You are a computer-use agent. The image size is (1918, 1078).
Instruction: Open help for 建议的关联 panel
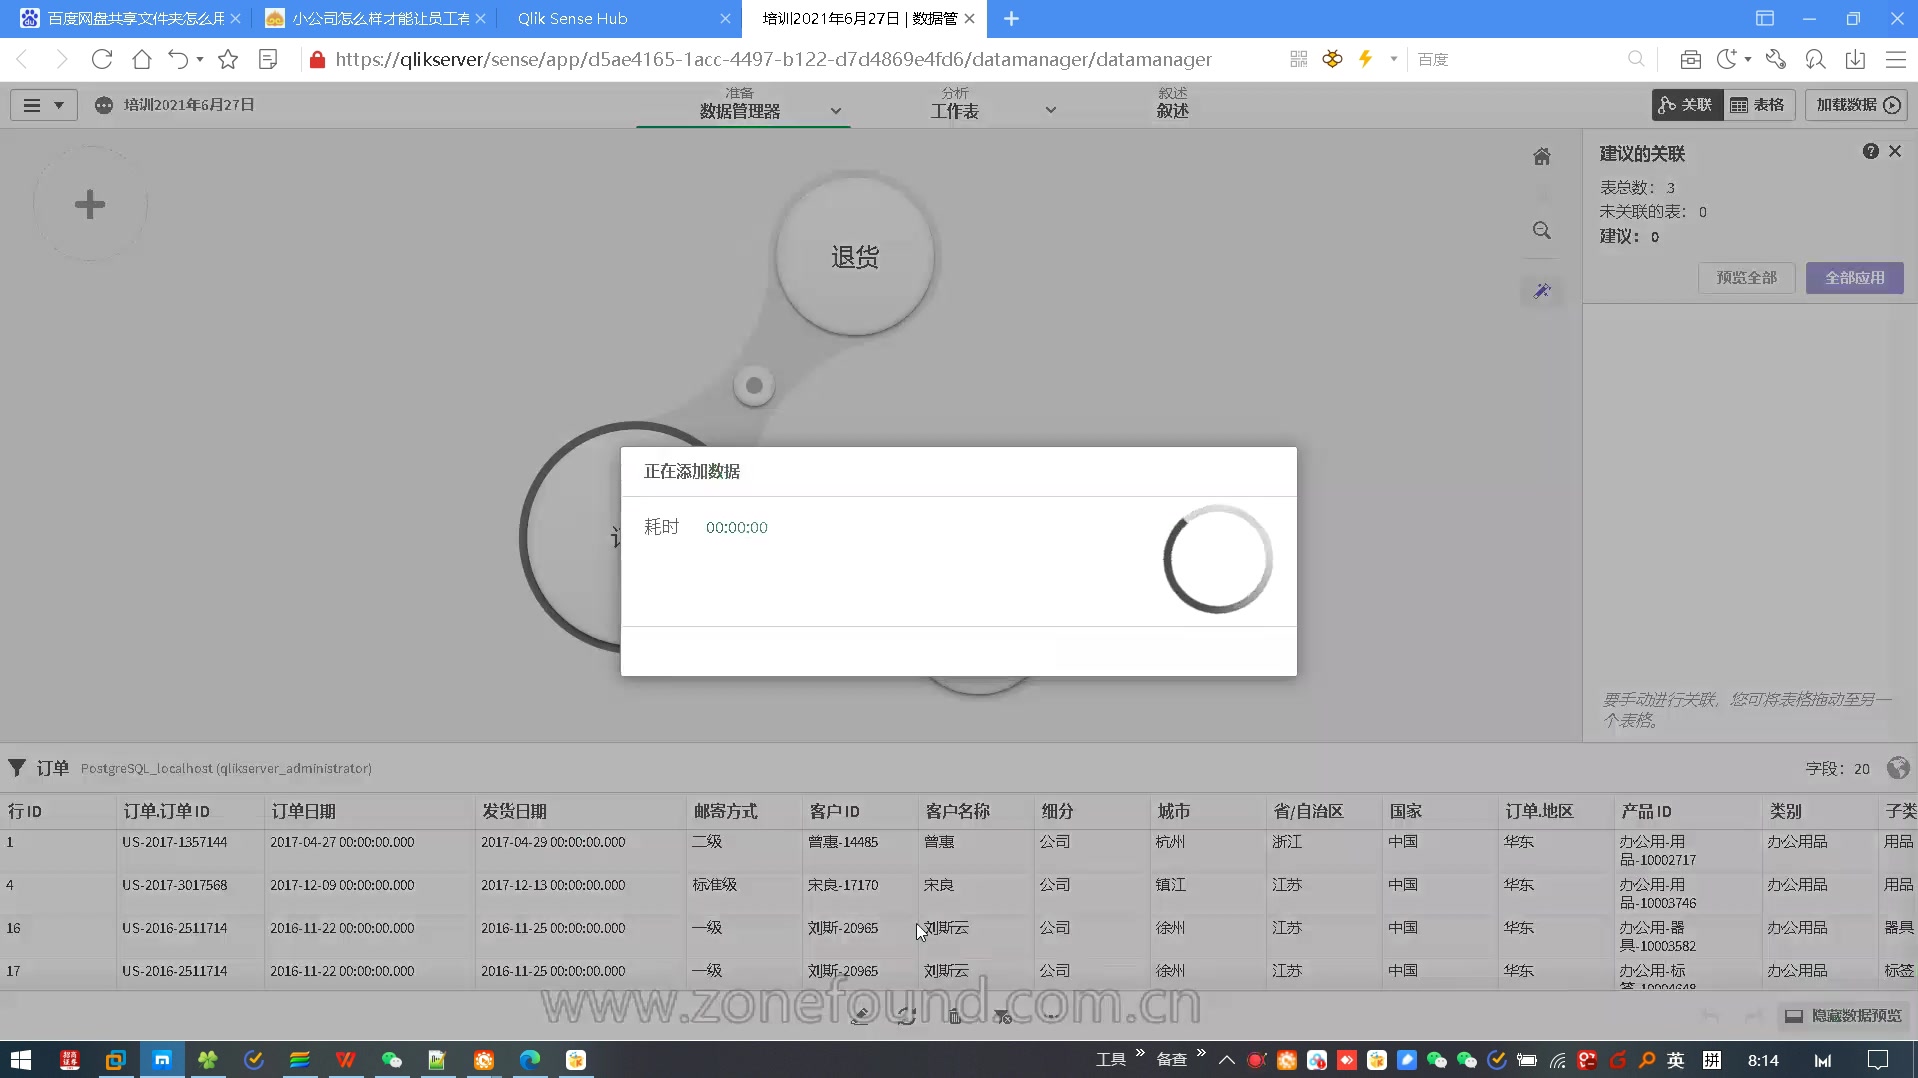(x=1870, y=152)
